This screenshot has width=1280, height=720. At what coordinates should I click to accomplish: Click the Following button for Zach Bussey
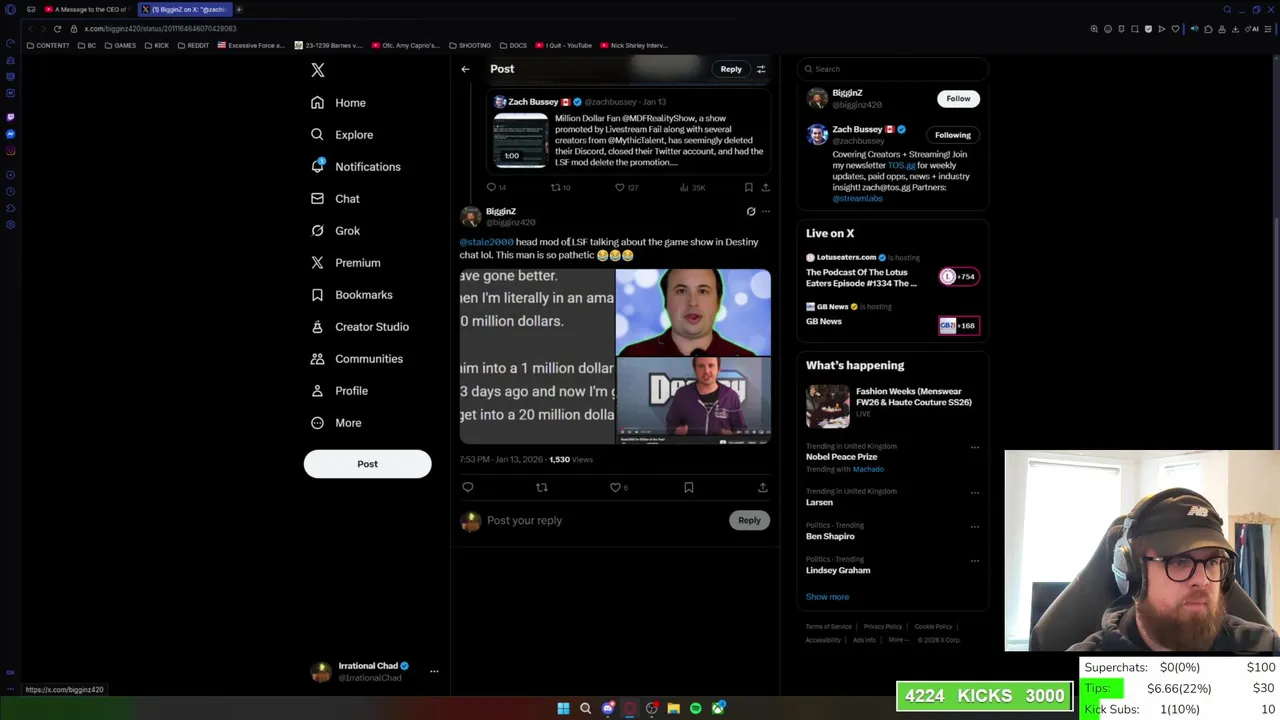(953, 135)
